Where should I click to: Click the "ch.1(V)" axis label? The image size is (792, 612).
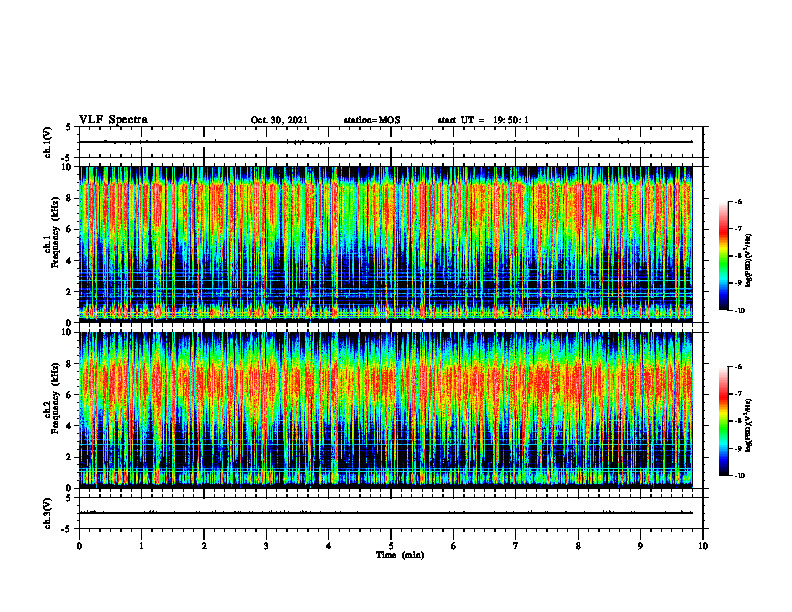coord(47,142)
